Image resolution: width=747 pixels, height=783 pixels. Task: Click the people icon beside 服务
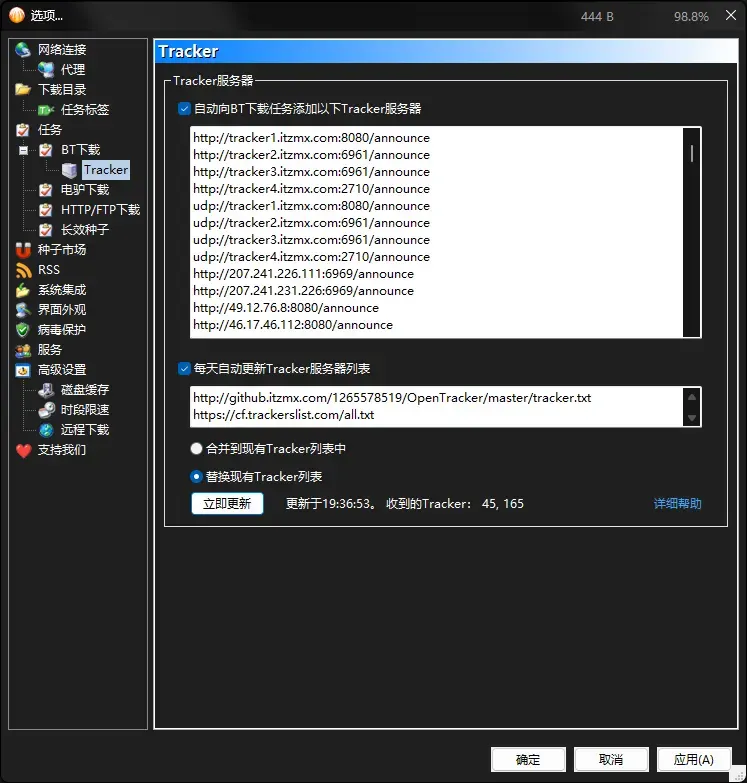pos(23,351)
